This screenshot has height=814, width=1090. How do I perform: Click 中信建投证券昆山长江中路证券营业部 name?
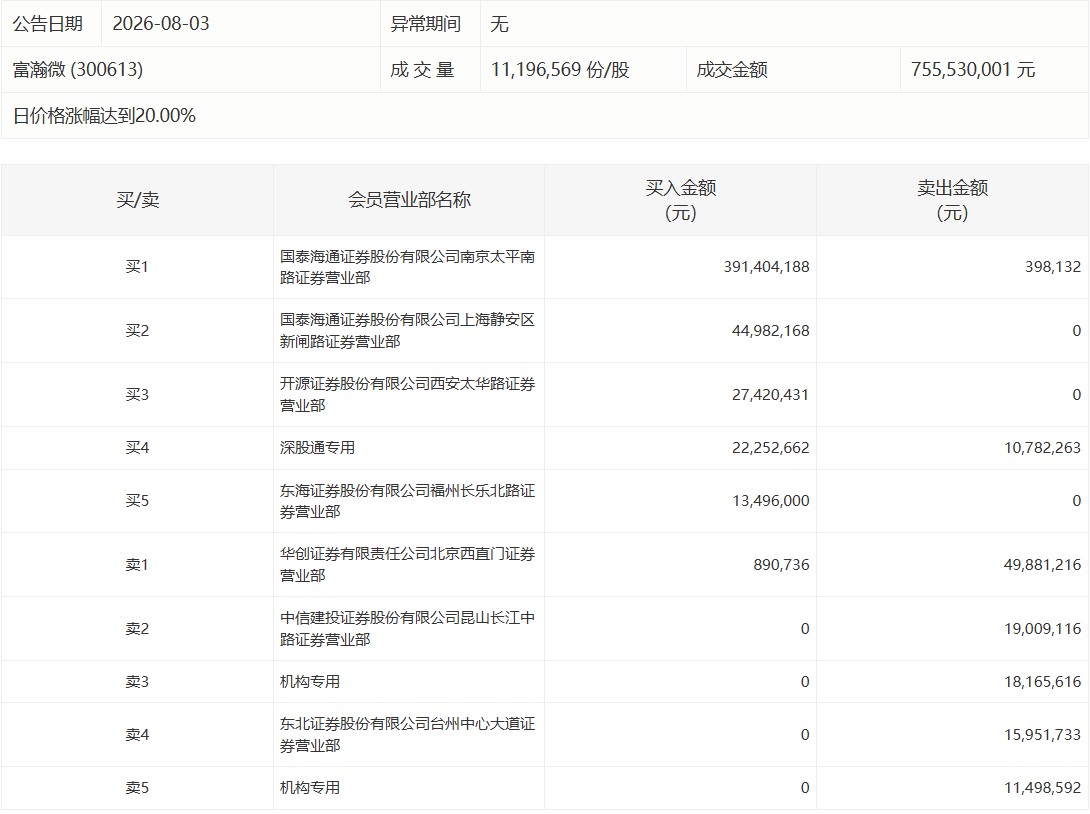(x=407, y=629)
